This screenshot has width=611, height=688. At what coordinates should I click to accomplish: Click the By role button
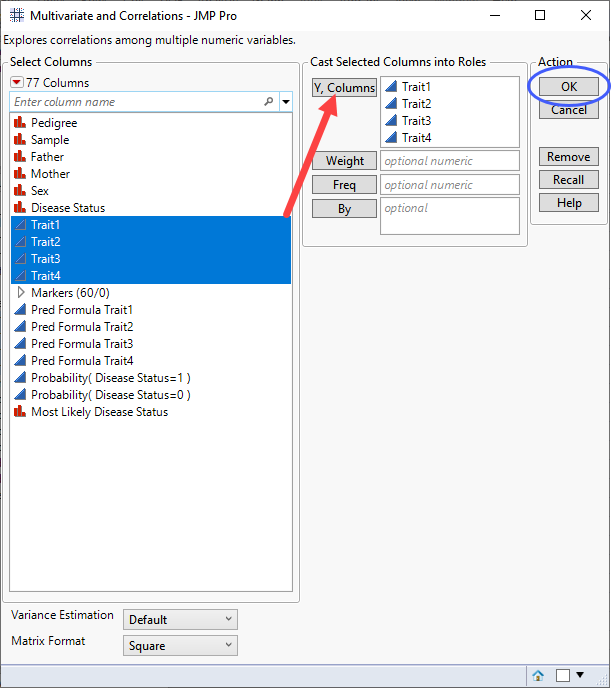[x=344, y=209]
